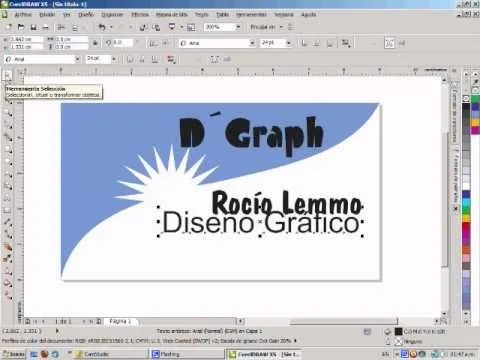This screenshot has width=480, height=360.
Task: Click the object X position field
Action: pyautogui.click(x=26, y=39)
